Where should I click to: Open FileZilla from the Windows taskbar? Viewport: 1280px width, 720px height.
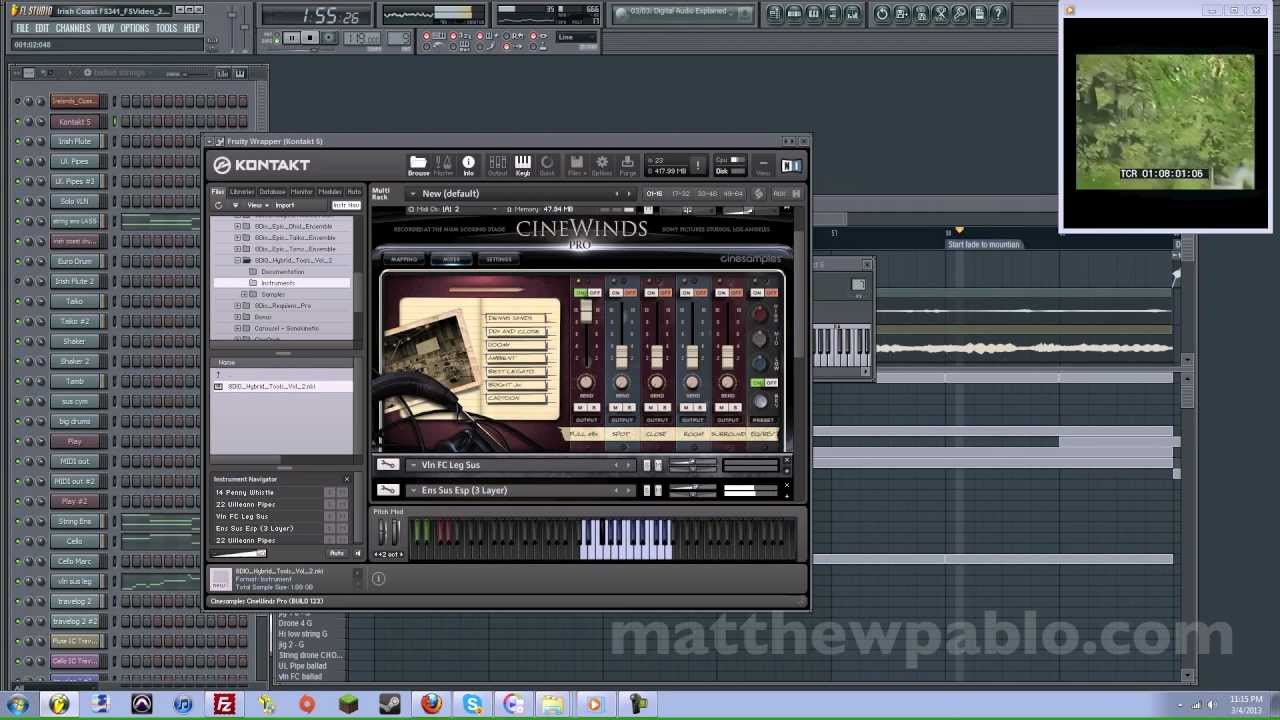point(224,704)
